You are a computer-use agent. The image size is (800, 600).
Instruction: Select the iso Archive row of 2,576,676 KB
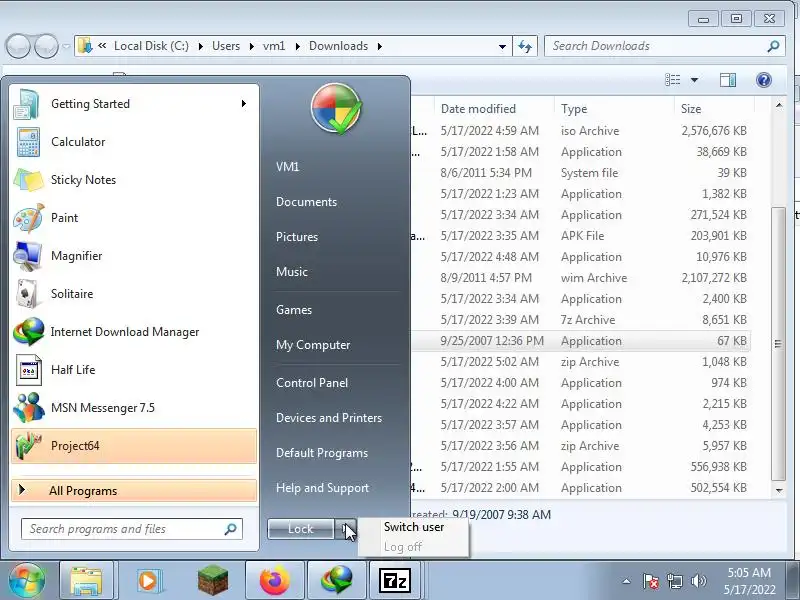click(581, 131)
